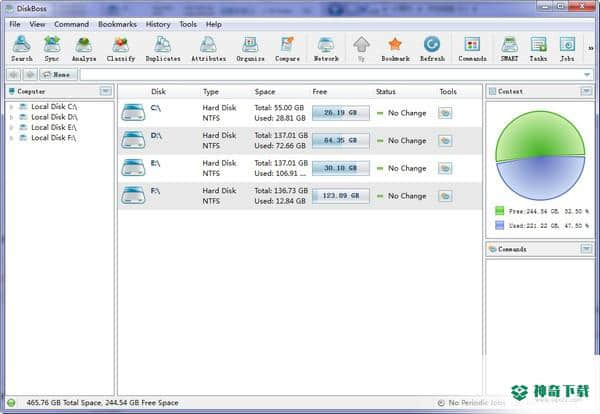Open the Attributes tool
The width and height of the screenshot is (600, 414).
209,49
